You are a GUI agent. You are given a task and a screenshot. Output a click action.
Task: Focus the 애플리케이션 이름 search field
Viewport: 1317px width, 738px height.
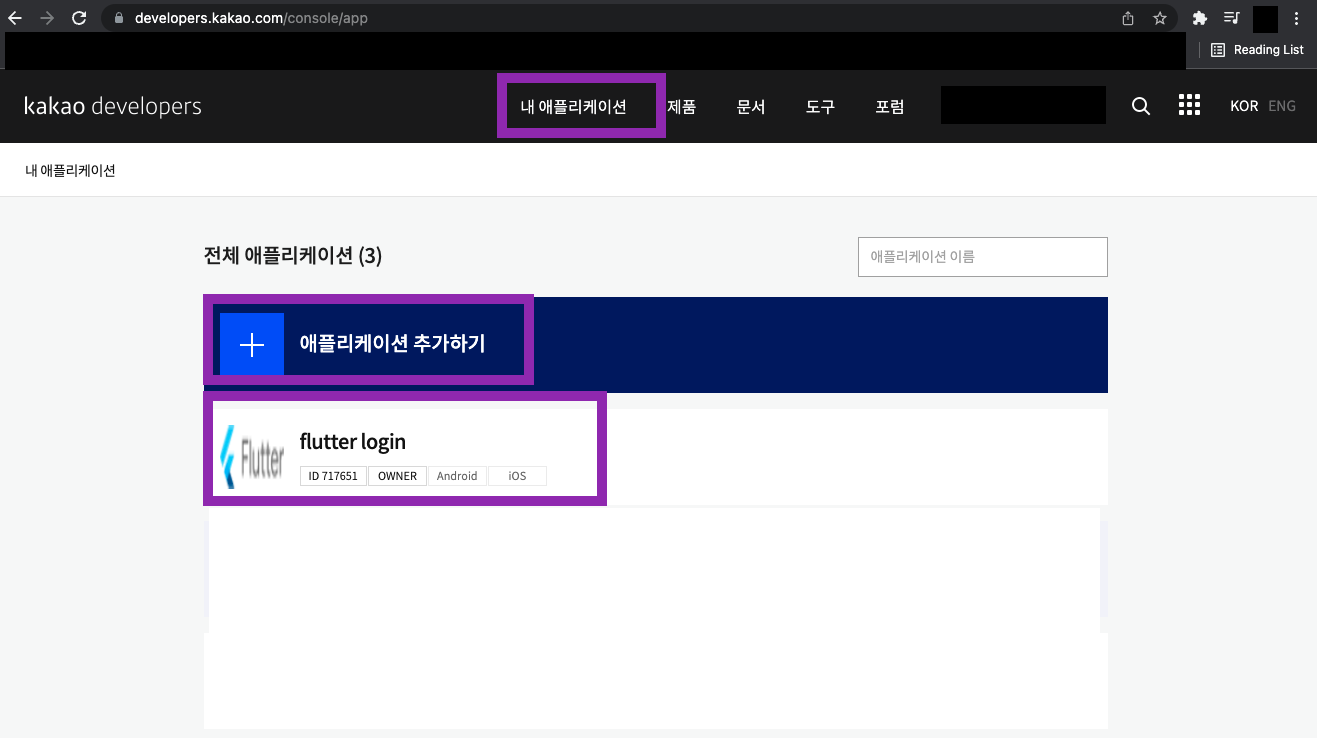(983, 257)
